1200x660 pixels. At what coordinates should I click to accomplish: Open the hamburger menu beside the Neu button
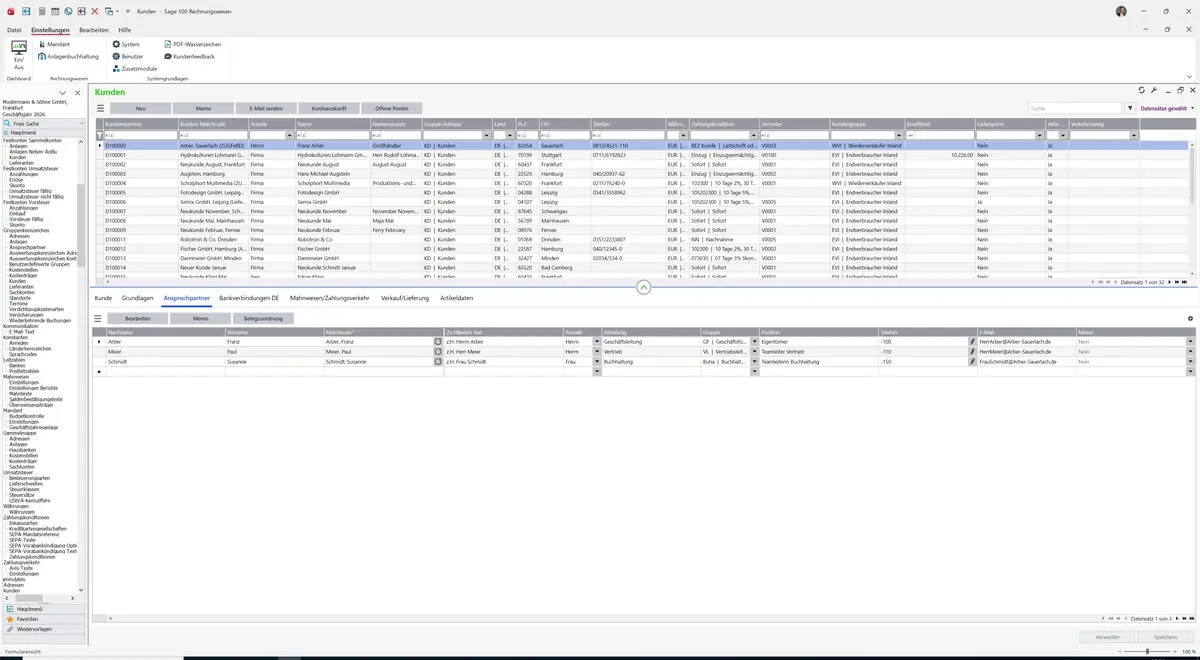pos(100,108)
